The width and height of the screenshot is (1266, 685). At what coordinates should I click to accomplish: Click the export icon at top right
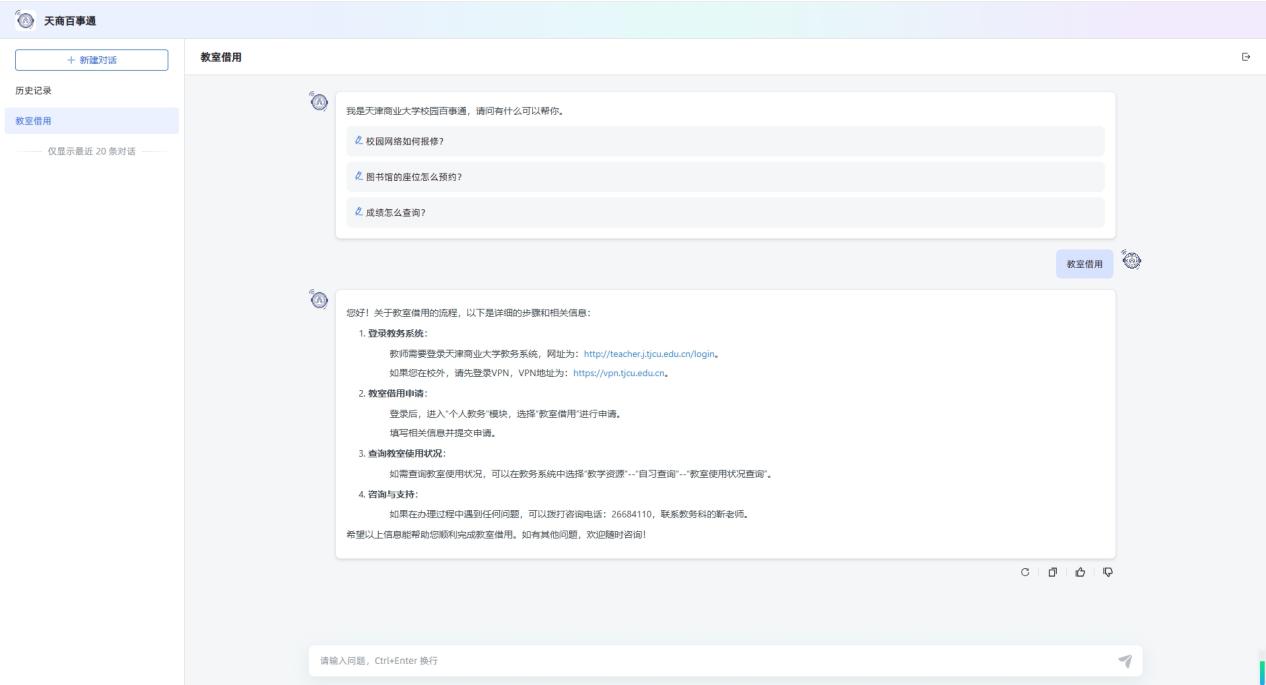(1245, 57)
